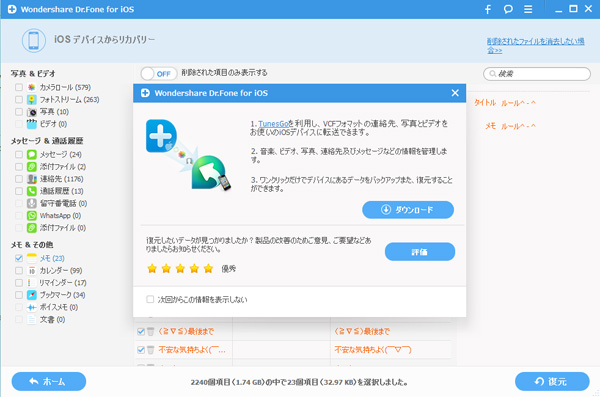Check the メッセージ (24) checkbox
The width and height of the screenshot is (600, 397).
pos(19,154)
